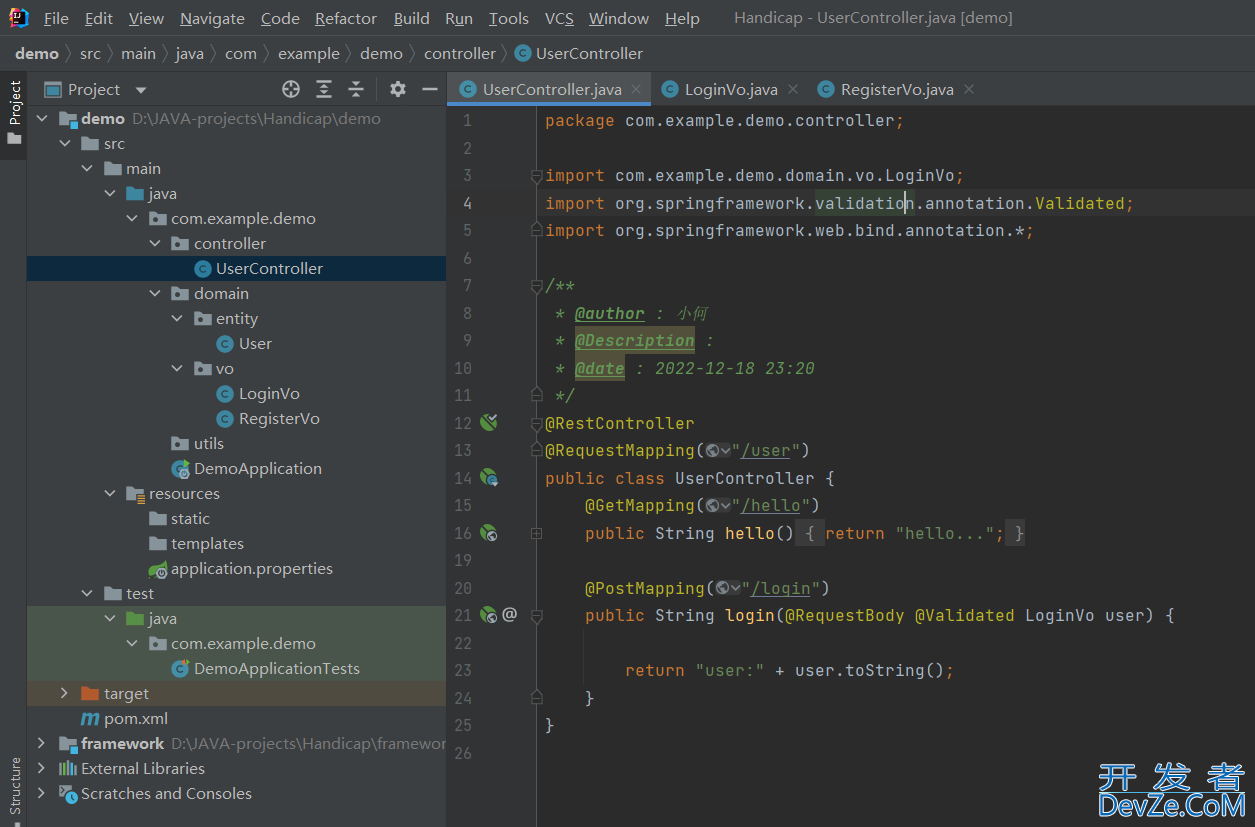
Task: Collapse the resources folder arrow
Action: [x=110, y=493]
